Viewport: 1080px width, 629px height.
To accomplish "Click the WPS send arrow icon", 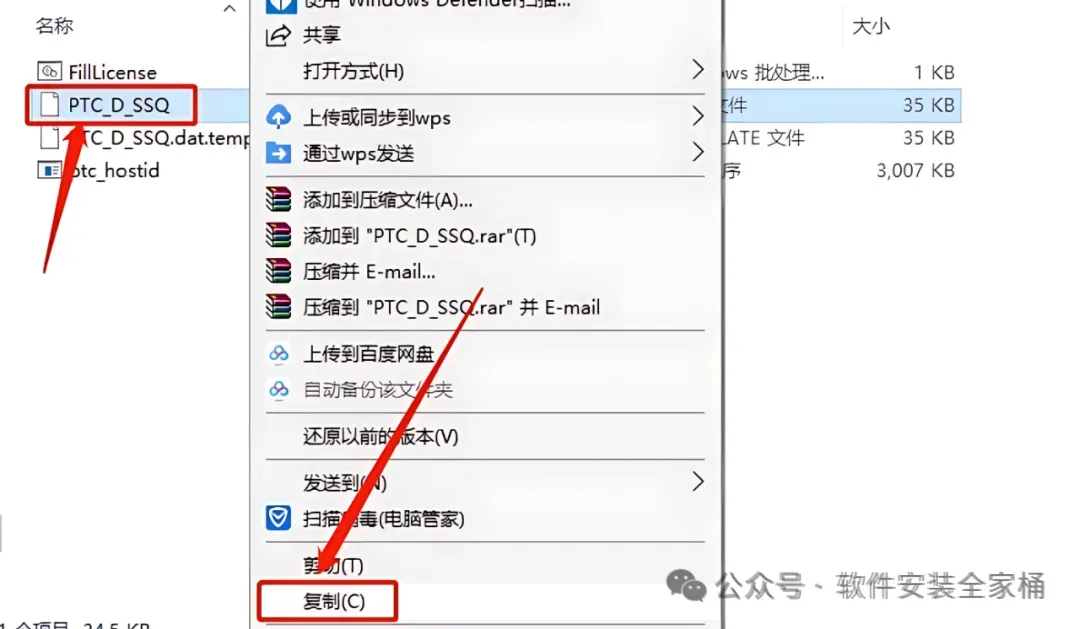I will tap(278, 152).
